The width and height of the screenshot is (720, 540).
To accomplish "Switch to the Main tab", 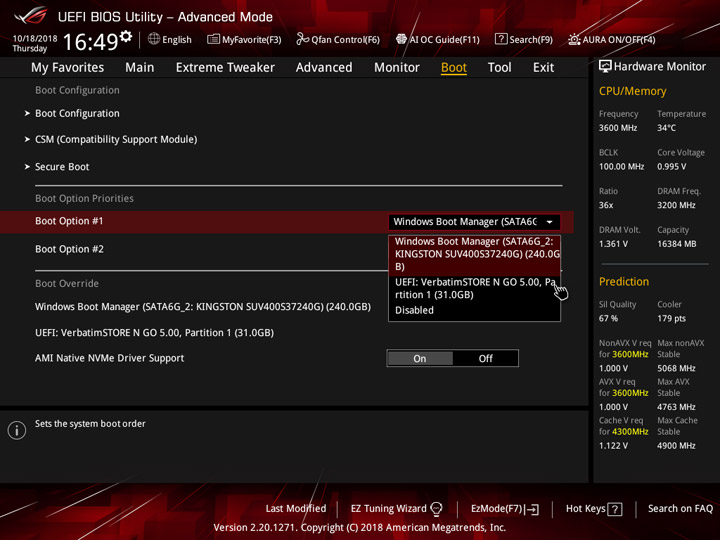I will pos(140,68).
